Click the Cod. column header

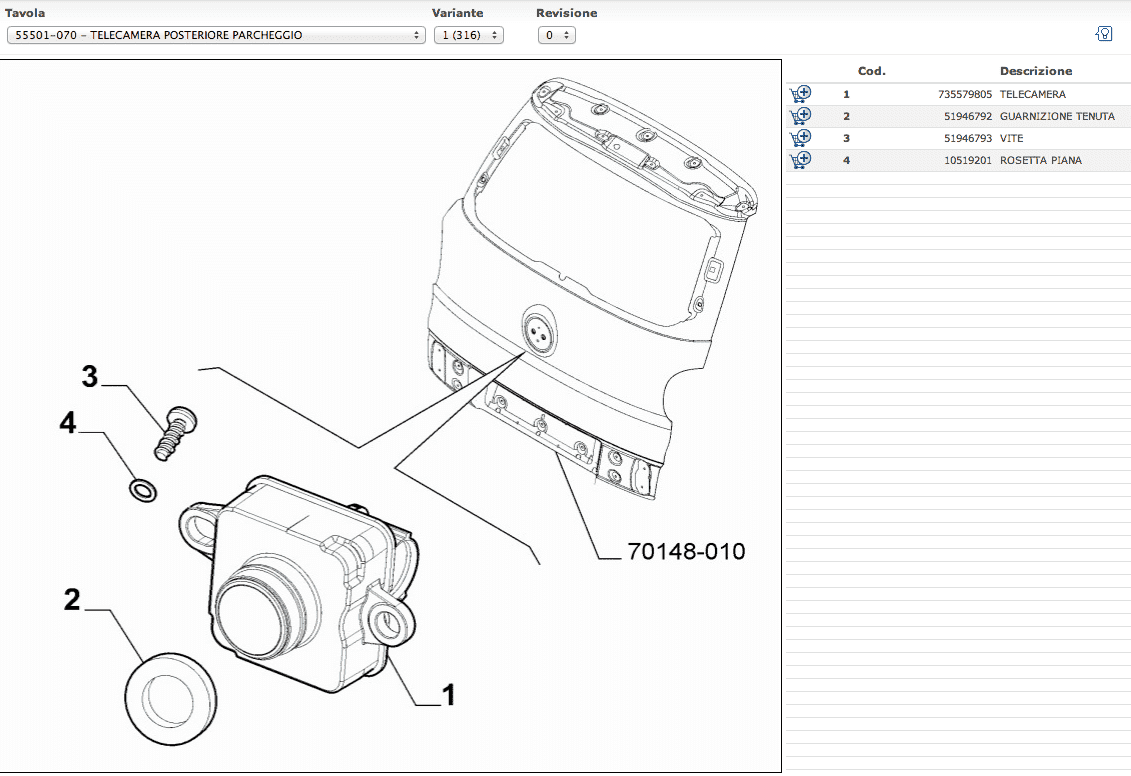[871, 71]
